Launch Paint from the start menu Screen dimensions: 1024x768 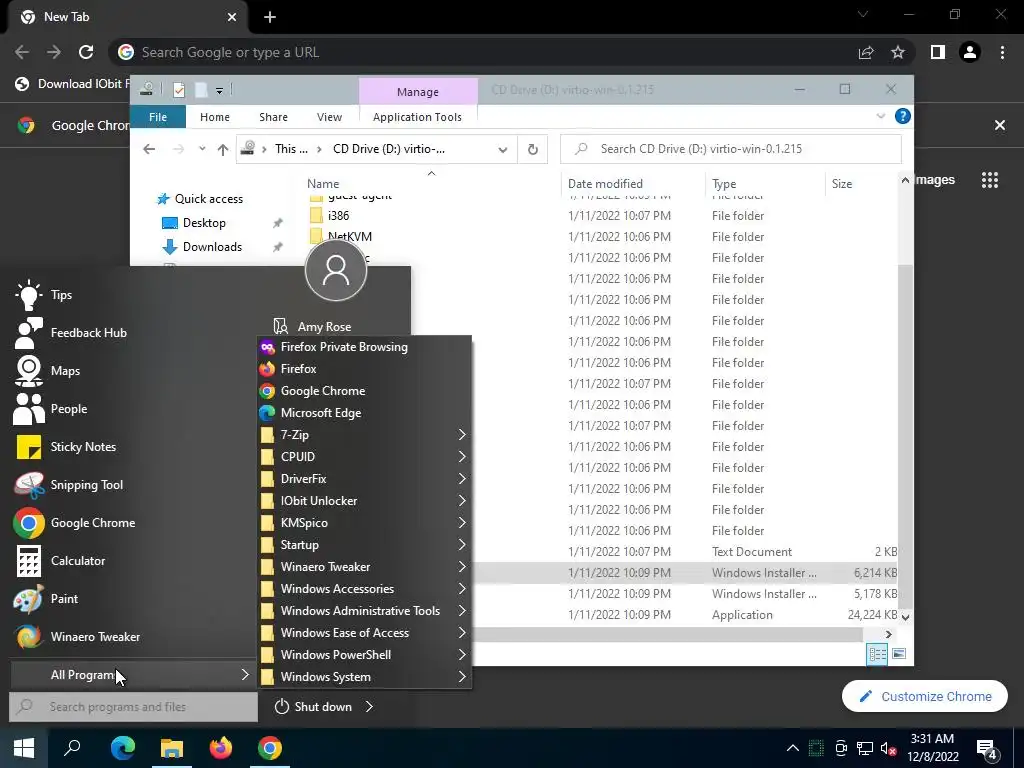pyautogui.click(x=45, y=598)
